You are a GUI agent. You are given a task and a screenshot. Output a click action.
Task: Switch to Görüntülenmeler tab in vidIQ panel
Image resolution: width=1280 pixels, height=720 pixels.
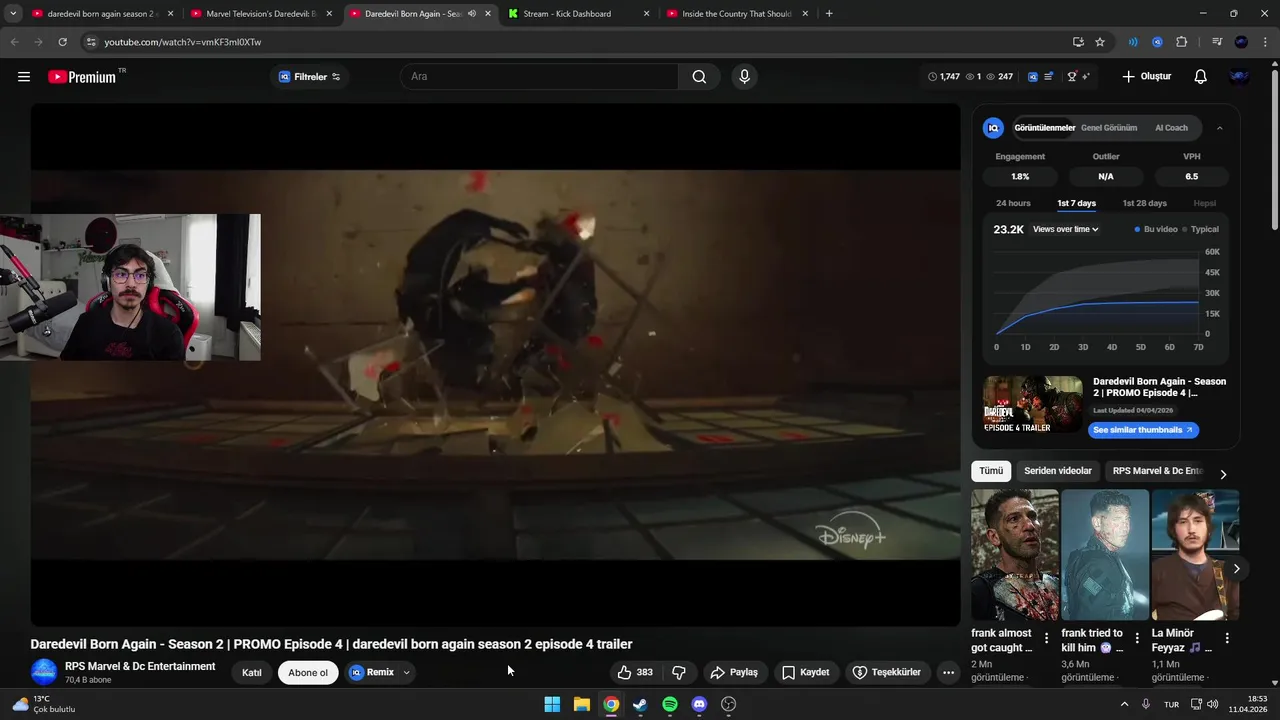(1044, 128)
